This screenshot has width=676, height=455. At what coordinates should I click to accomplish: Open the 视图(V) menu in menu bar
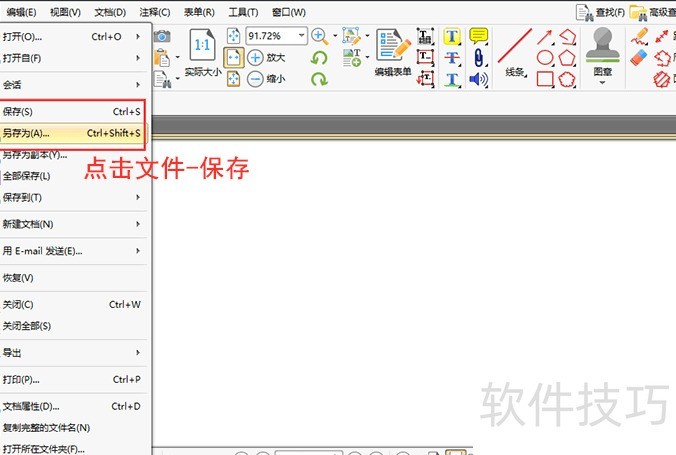click(65, 12)
